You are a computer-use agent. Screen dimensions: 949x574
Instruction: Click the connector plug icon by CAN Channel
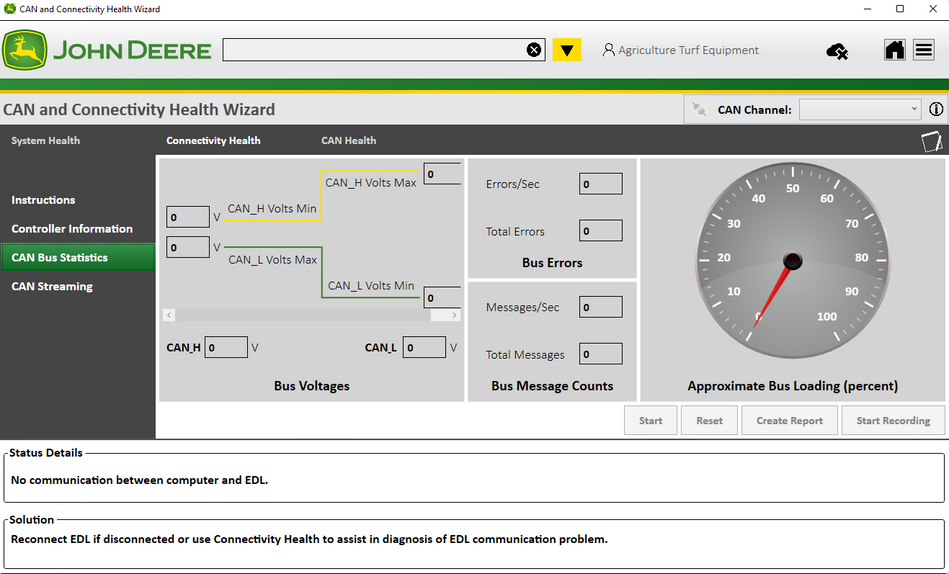click(699, 110)
